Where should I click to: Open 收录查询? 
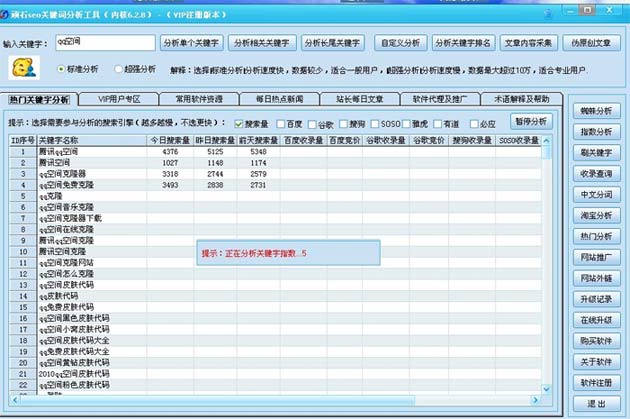596,174
